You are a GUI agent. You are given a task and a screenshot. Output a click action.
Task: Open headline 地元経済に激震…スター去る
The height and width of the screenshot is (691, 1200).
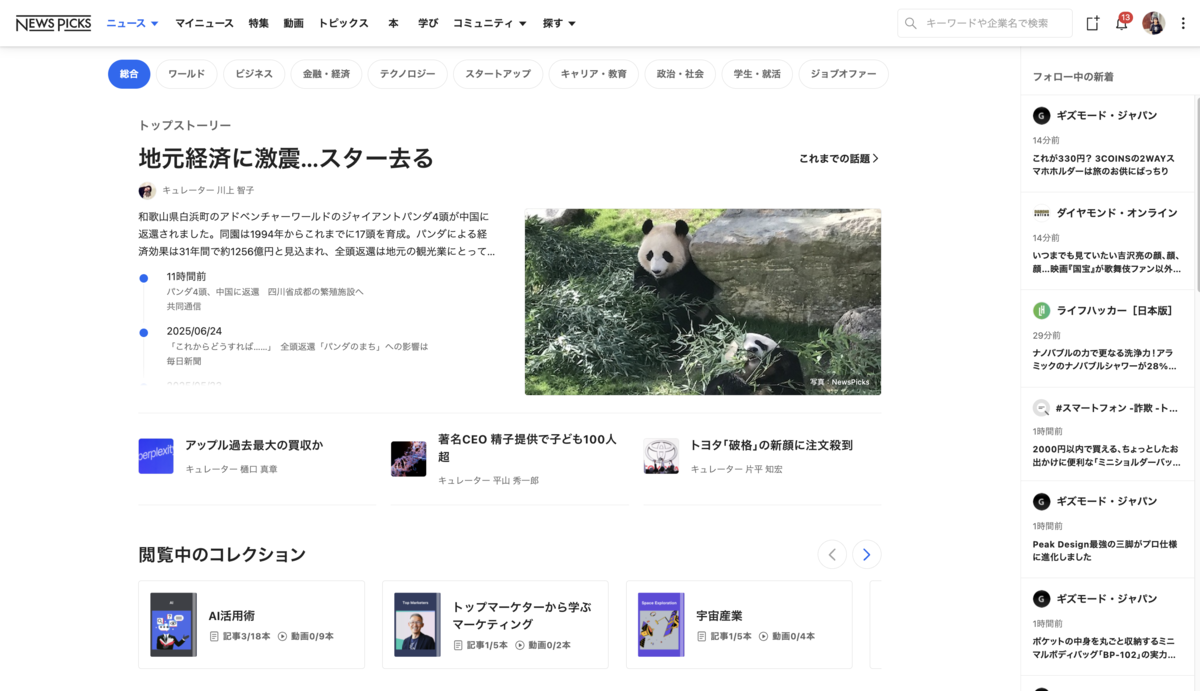point(286,158)
